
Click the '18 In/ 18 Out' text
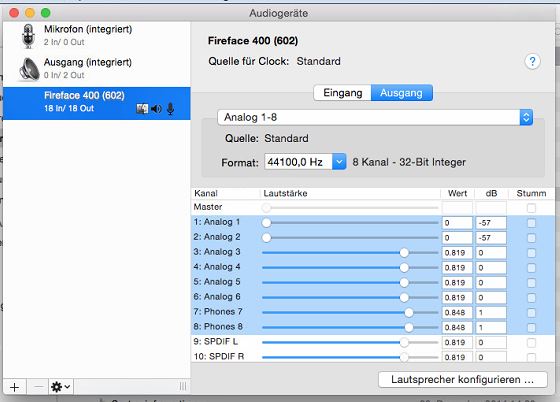(x=69, y=109)
